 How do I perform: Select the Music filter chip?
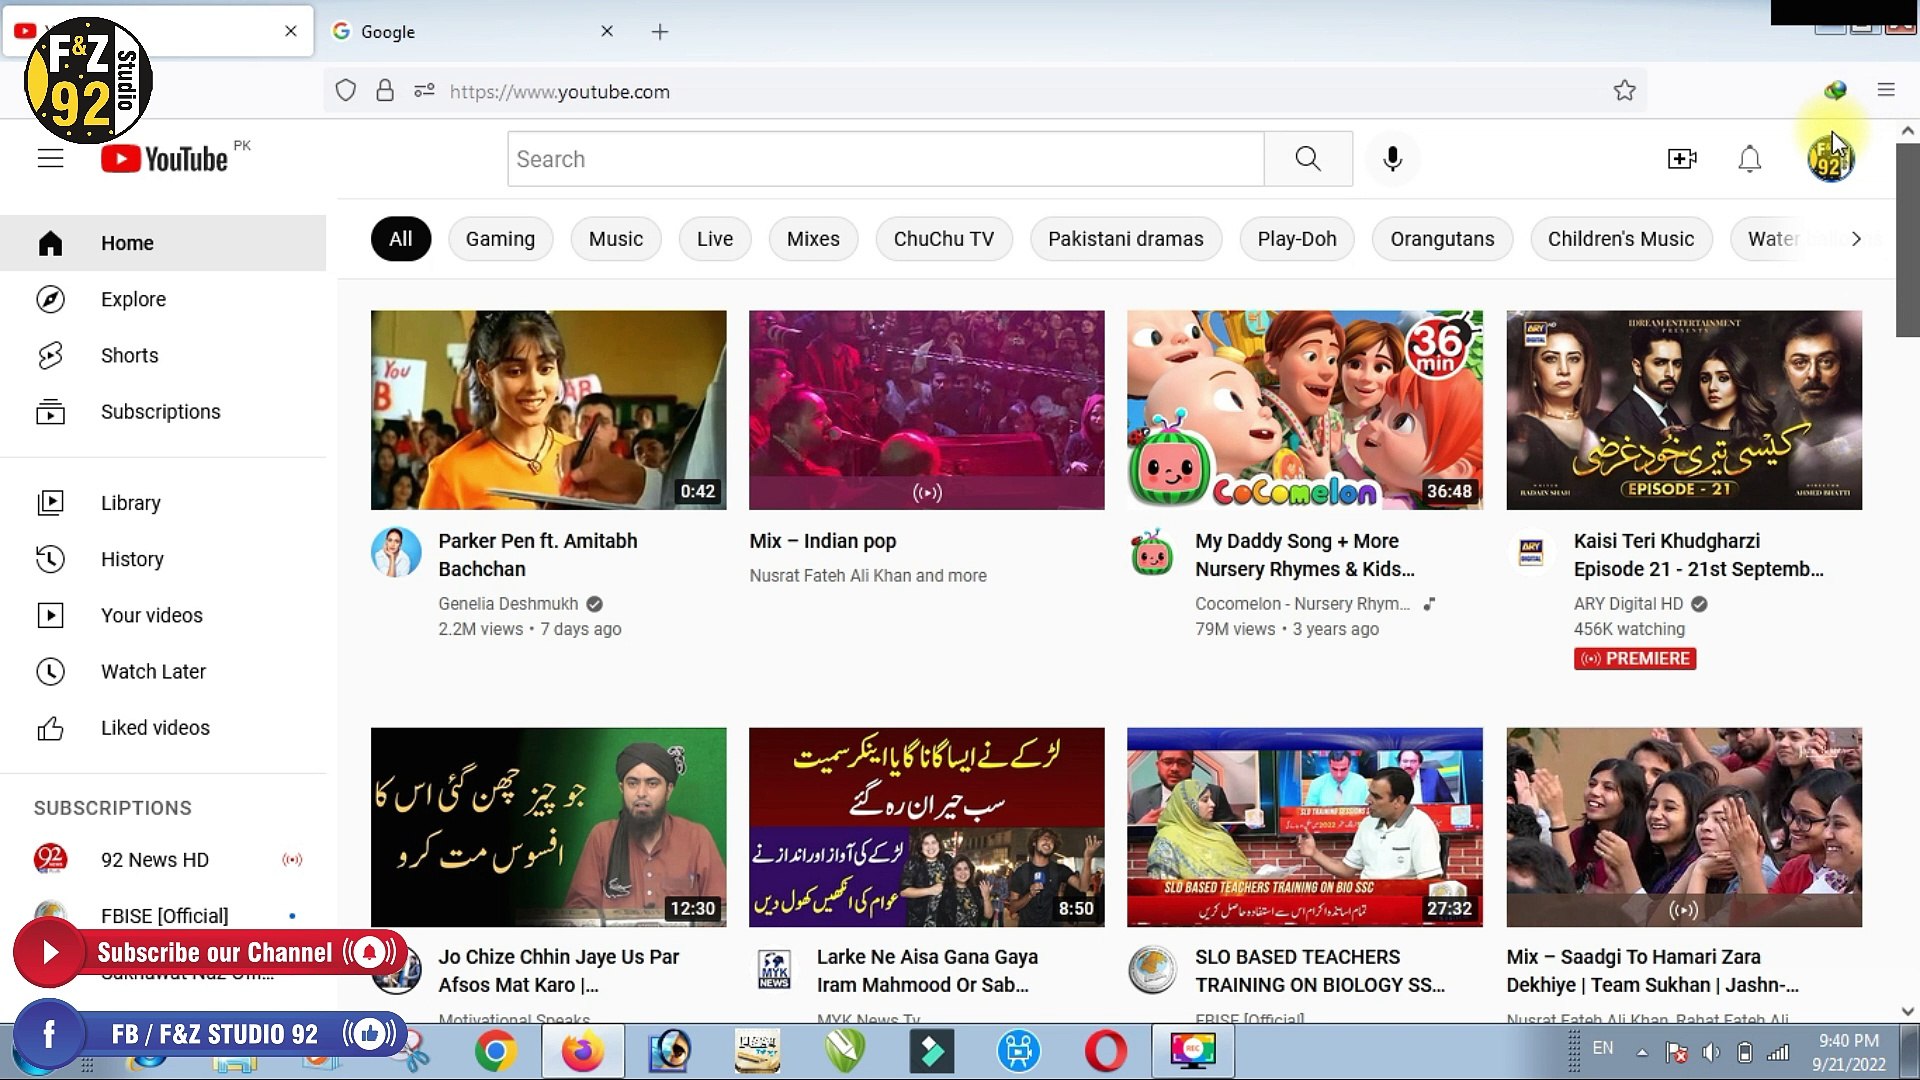click(x=616, y=239)
